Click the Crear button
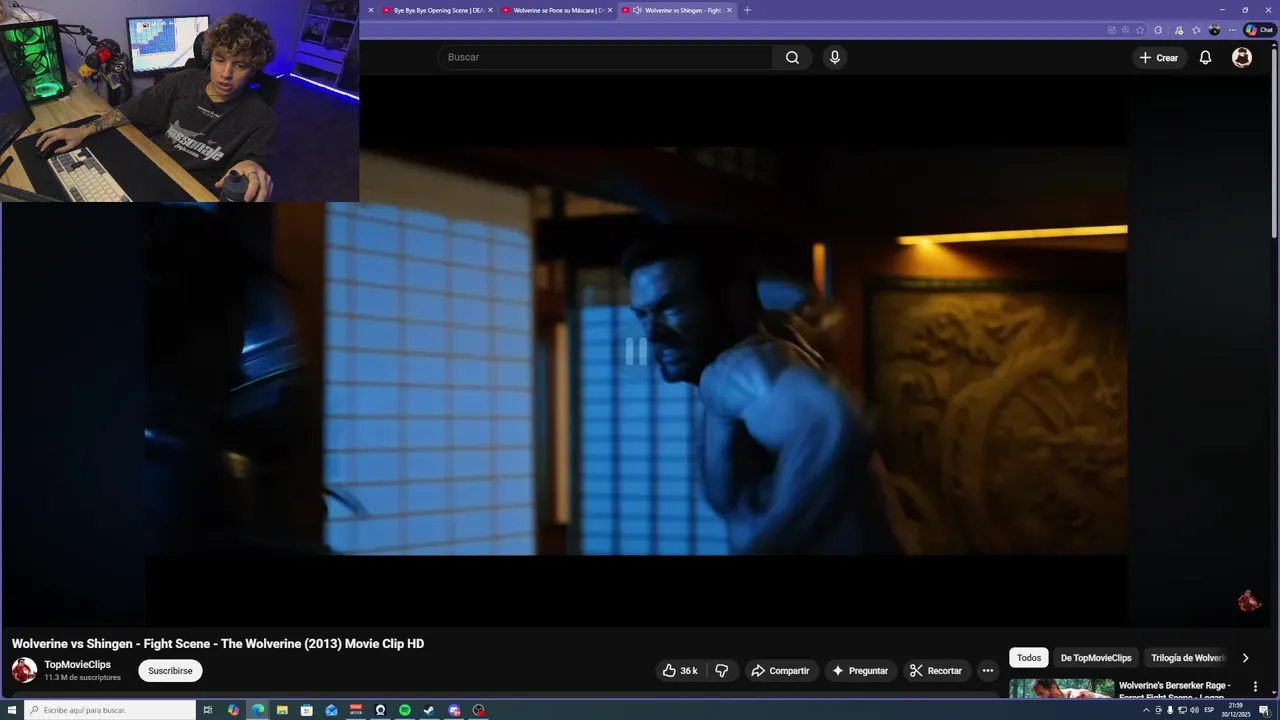Image resolution: width=1280 pixels, height=720 pixels. (1158, 58)
